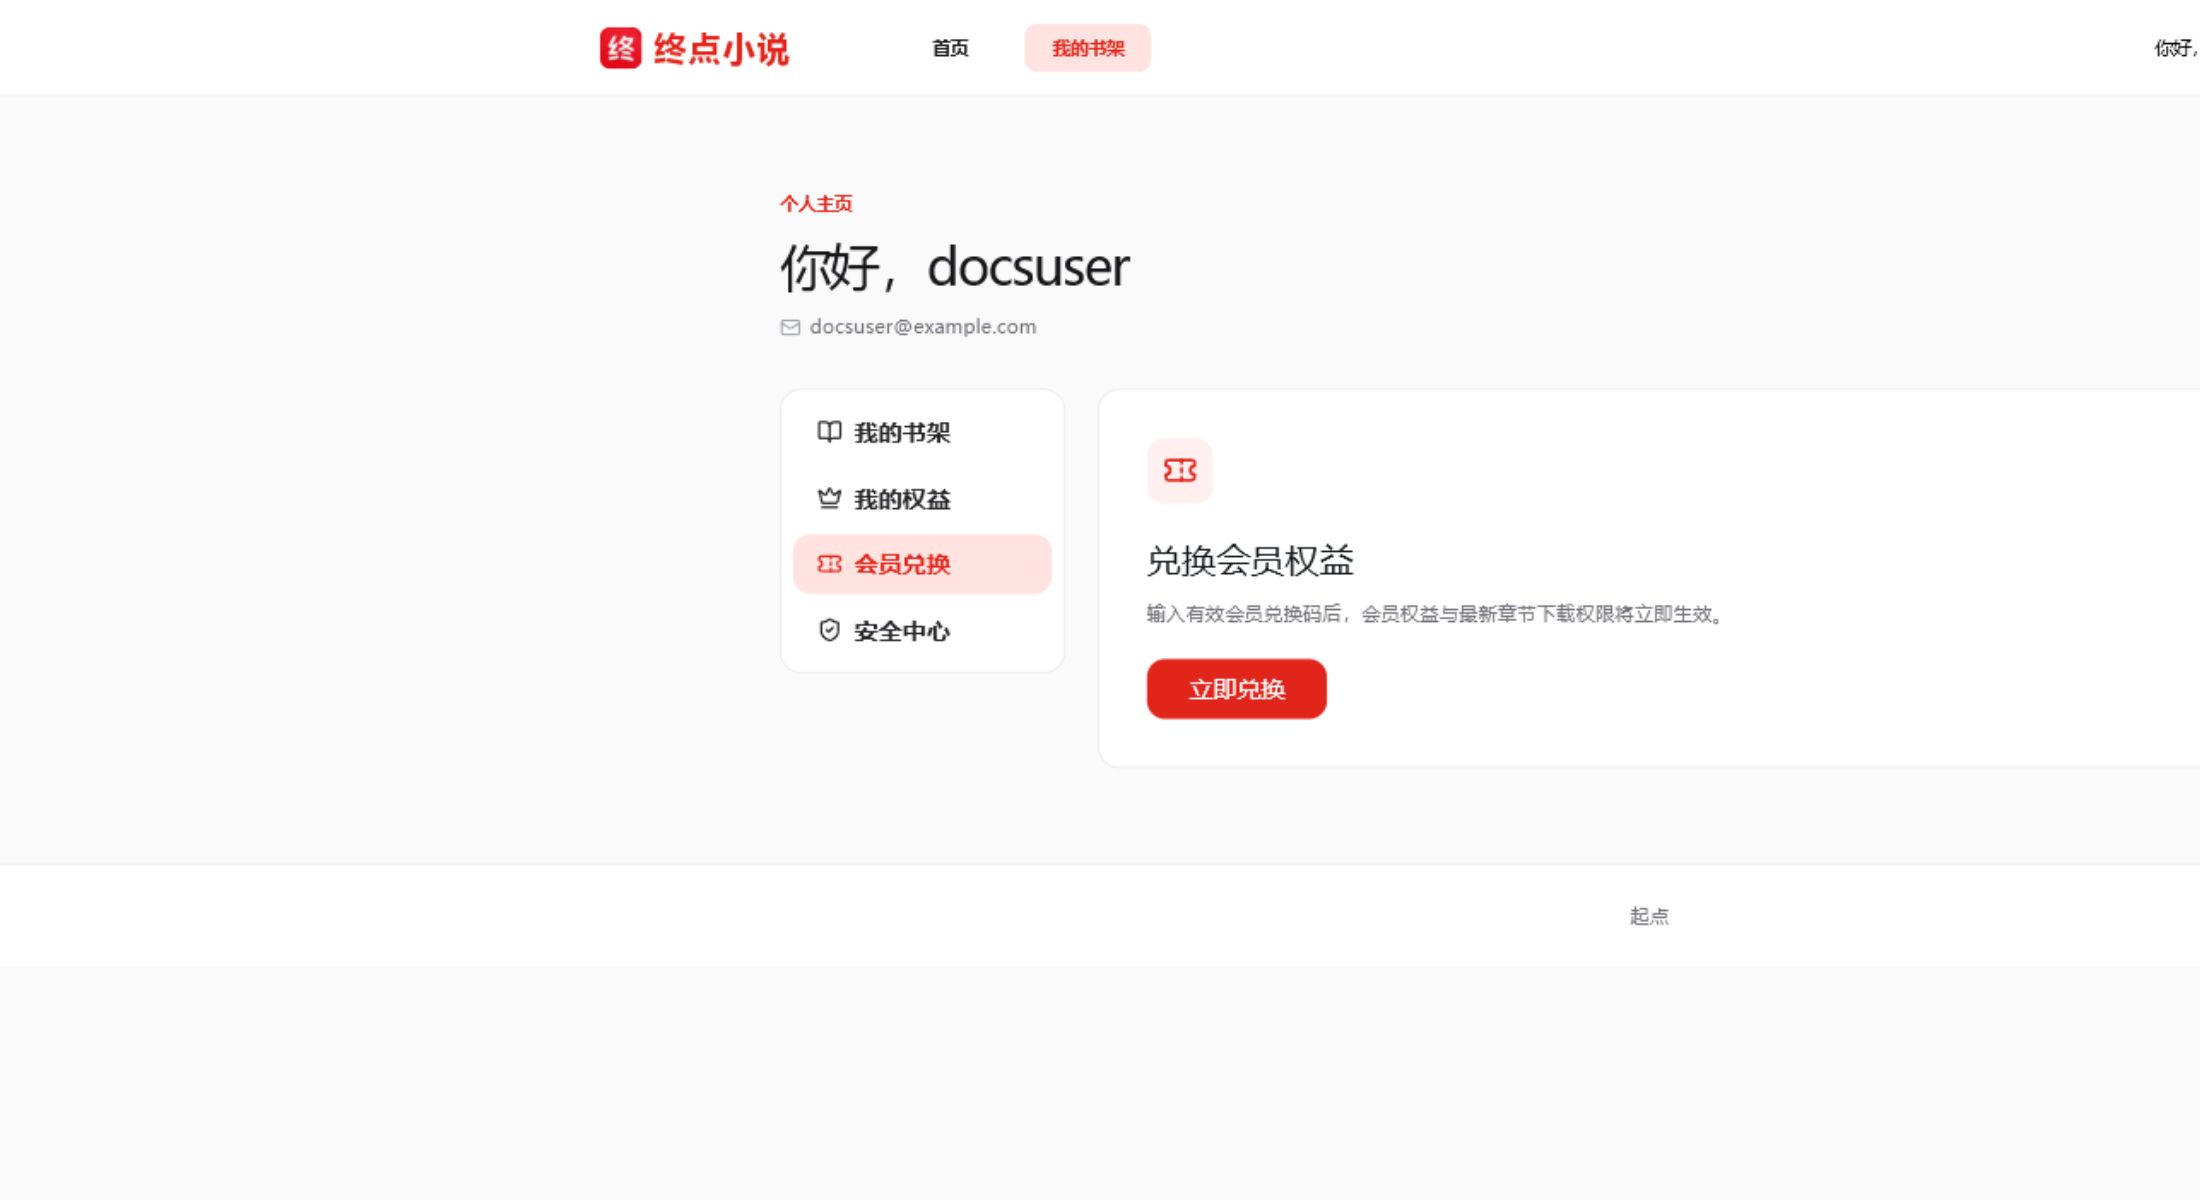The image size is (2200, 1200).
Task: Click the red 终 logo icon
Action: pos(620,48)
